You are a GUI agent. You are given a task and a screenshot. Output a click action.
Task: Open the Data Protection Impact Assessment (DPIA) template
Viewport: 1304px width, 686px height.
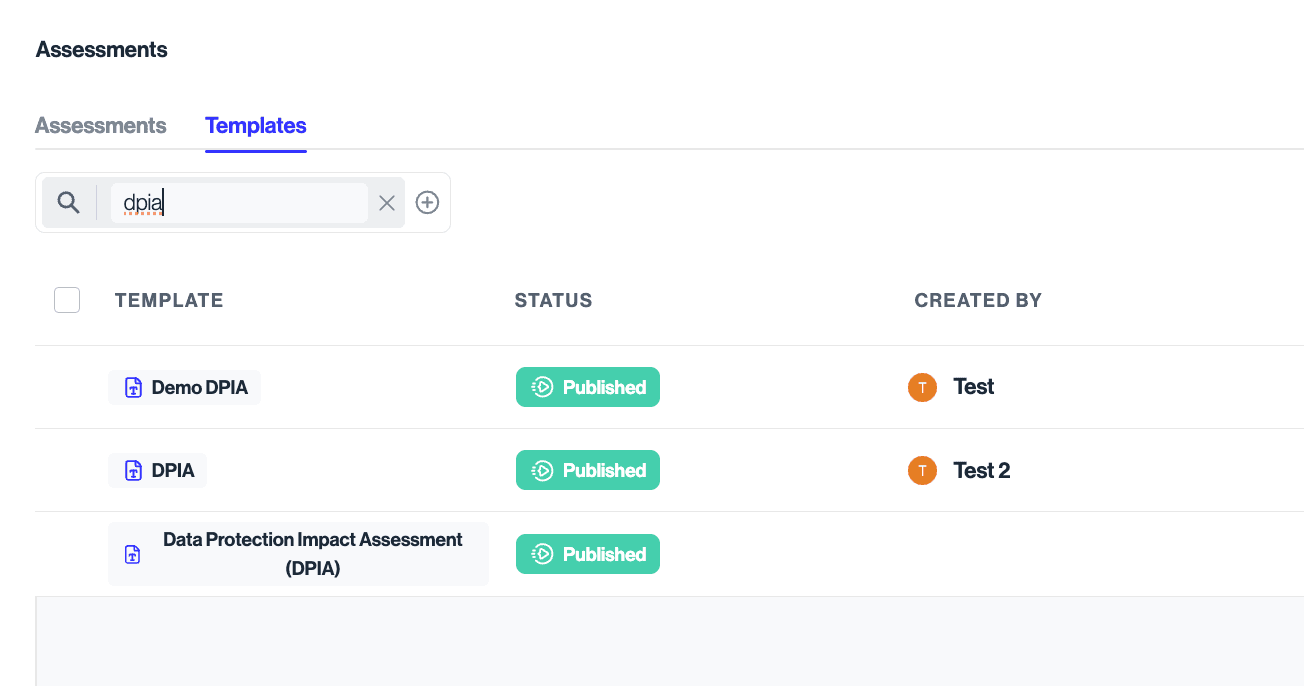tap(312, 554)
